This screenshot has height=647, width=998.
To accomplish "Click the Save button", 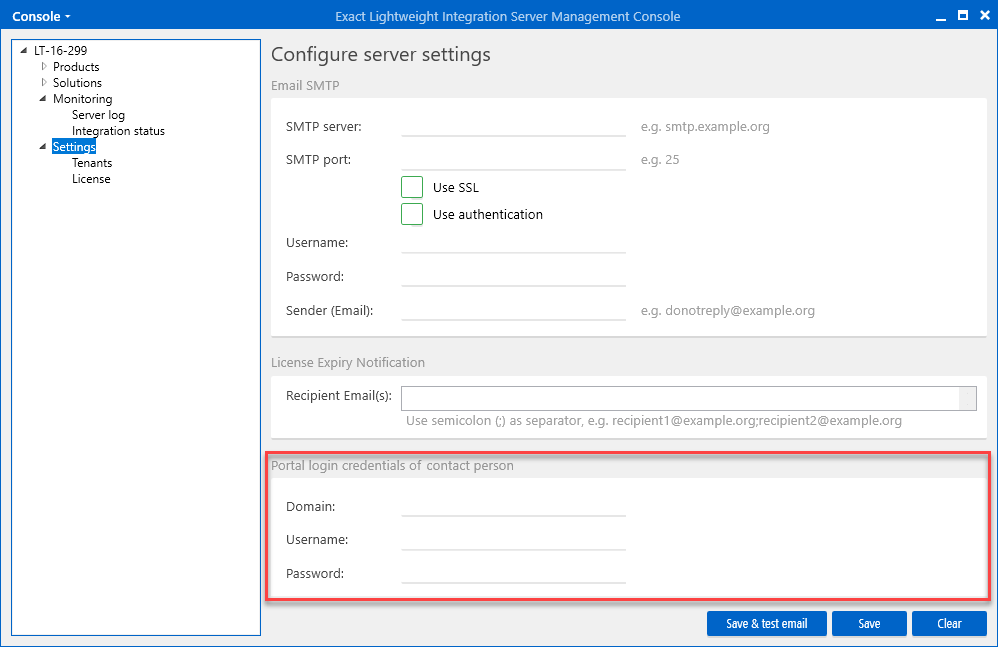I will [869, 623].
